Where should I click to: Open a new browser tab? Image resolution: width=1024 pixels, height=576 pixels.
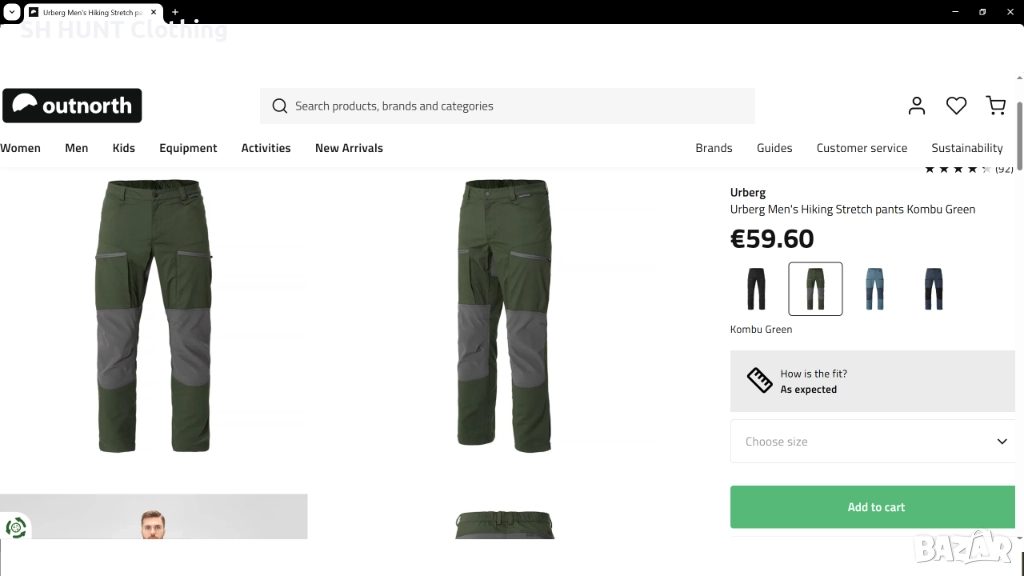coord(175,12)
